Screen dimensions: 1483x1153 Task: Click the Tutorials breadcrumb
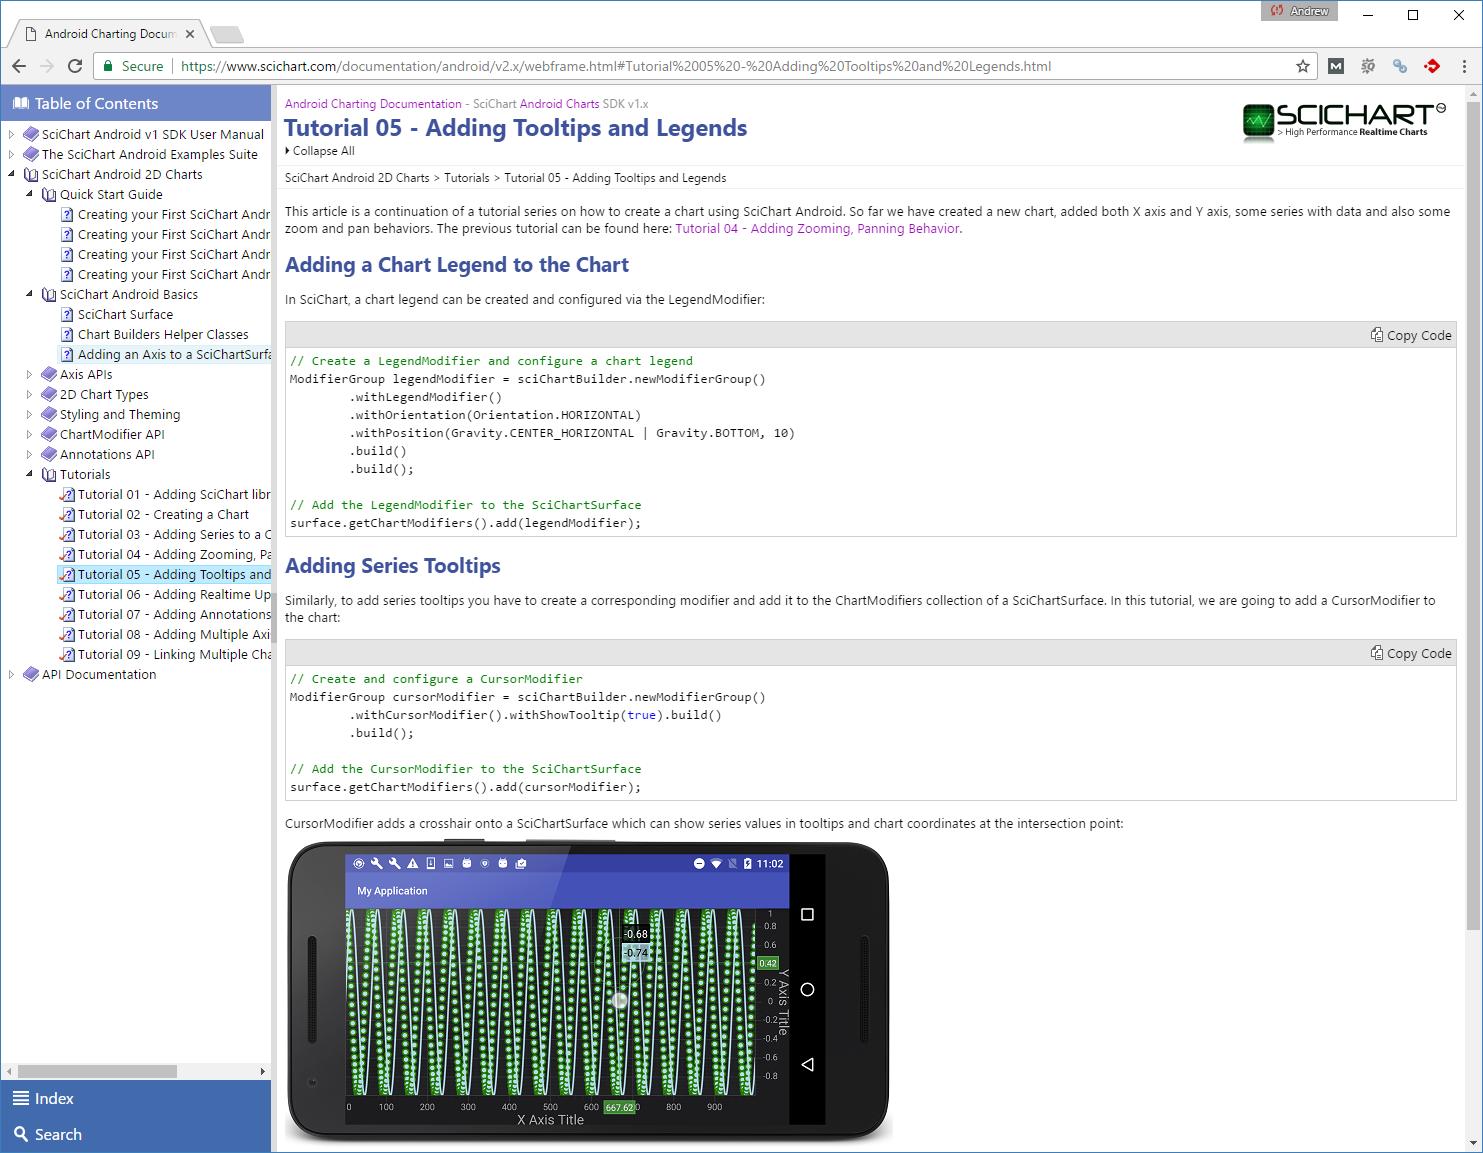tap(467, 178)
